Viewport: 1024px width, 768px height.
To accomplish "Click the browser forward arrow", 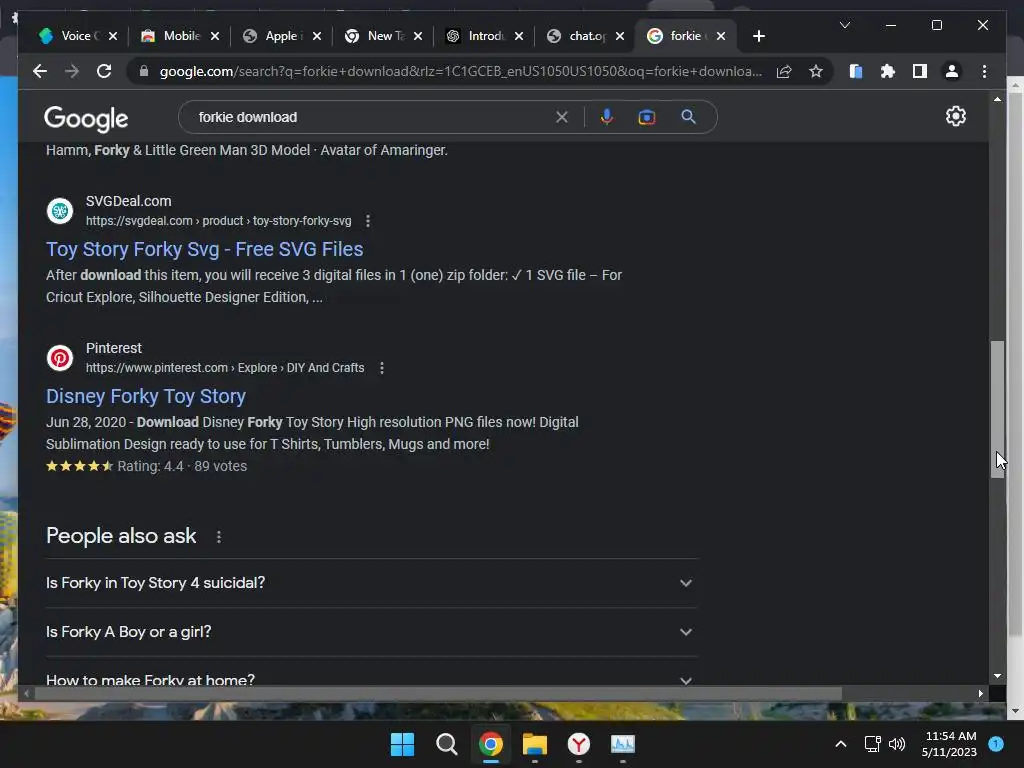I will 72,71.
